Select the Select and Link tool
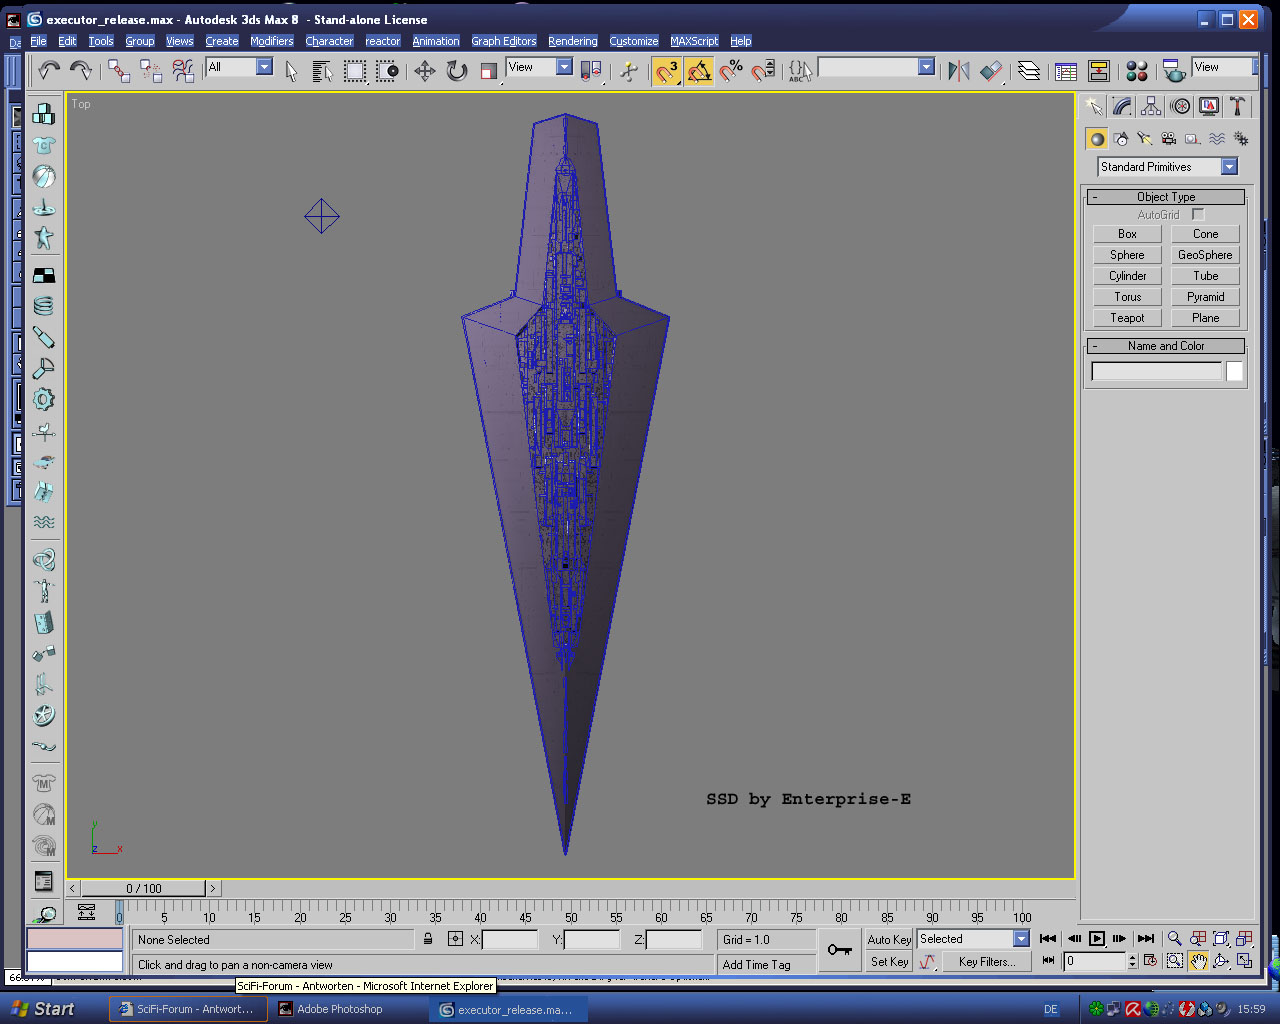The width and height of the screenshot is (1280, 1024). [x=119, y=70]
